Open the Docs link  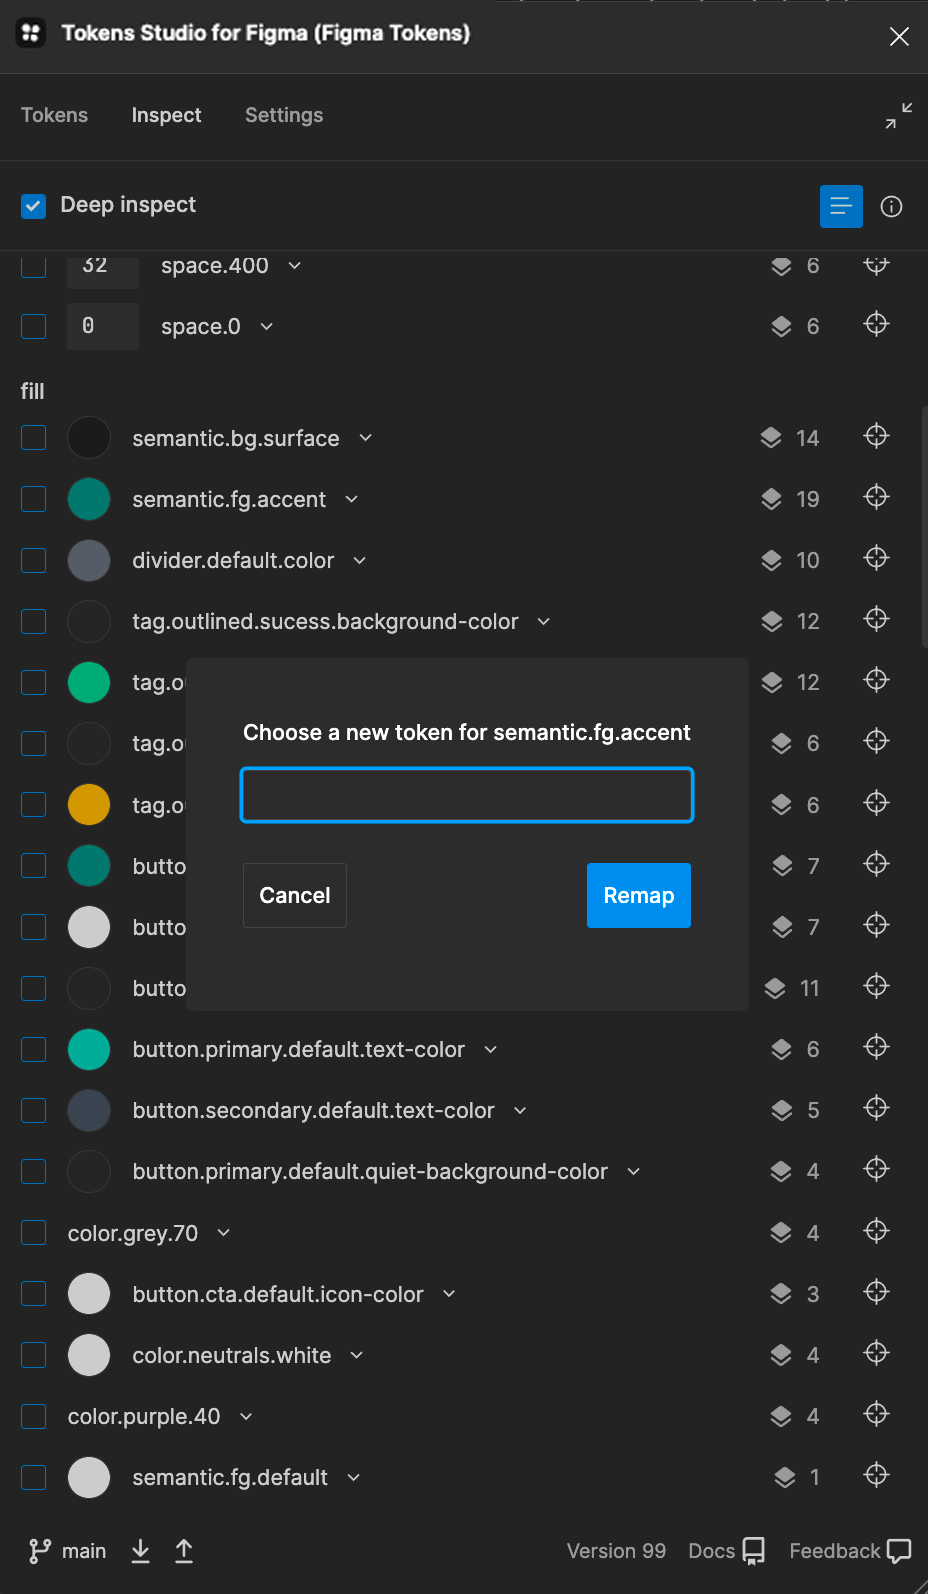tap(711, 1551)
